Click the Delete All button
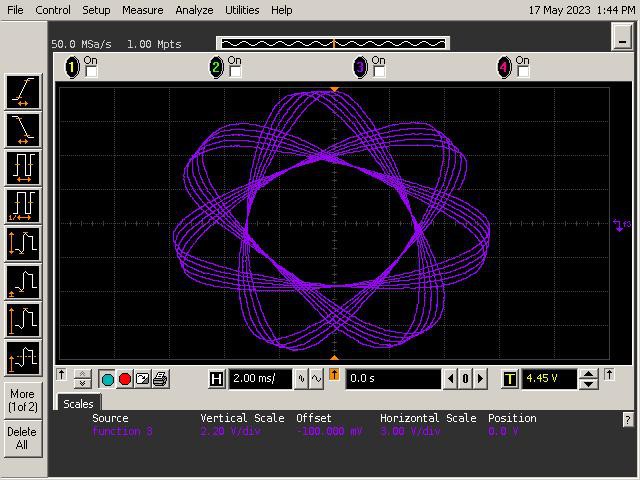Viewport: 640px width, 480px height. [22, 438]
